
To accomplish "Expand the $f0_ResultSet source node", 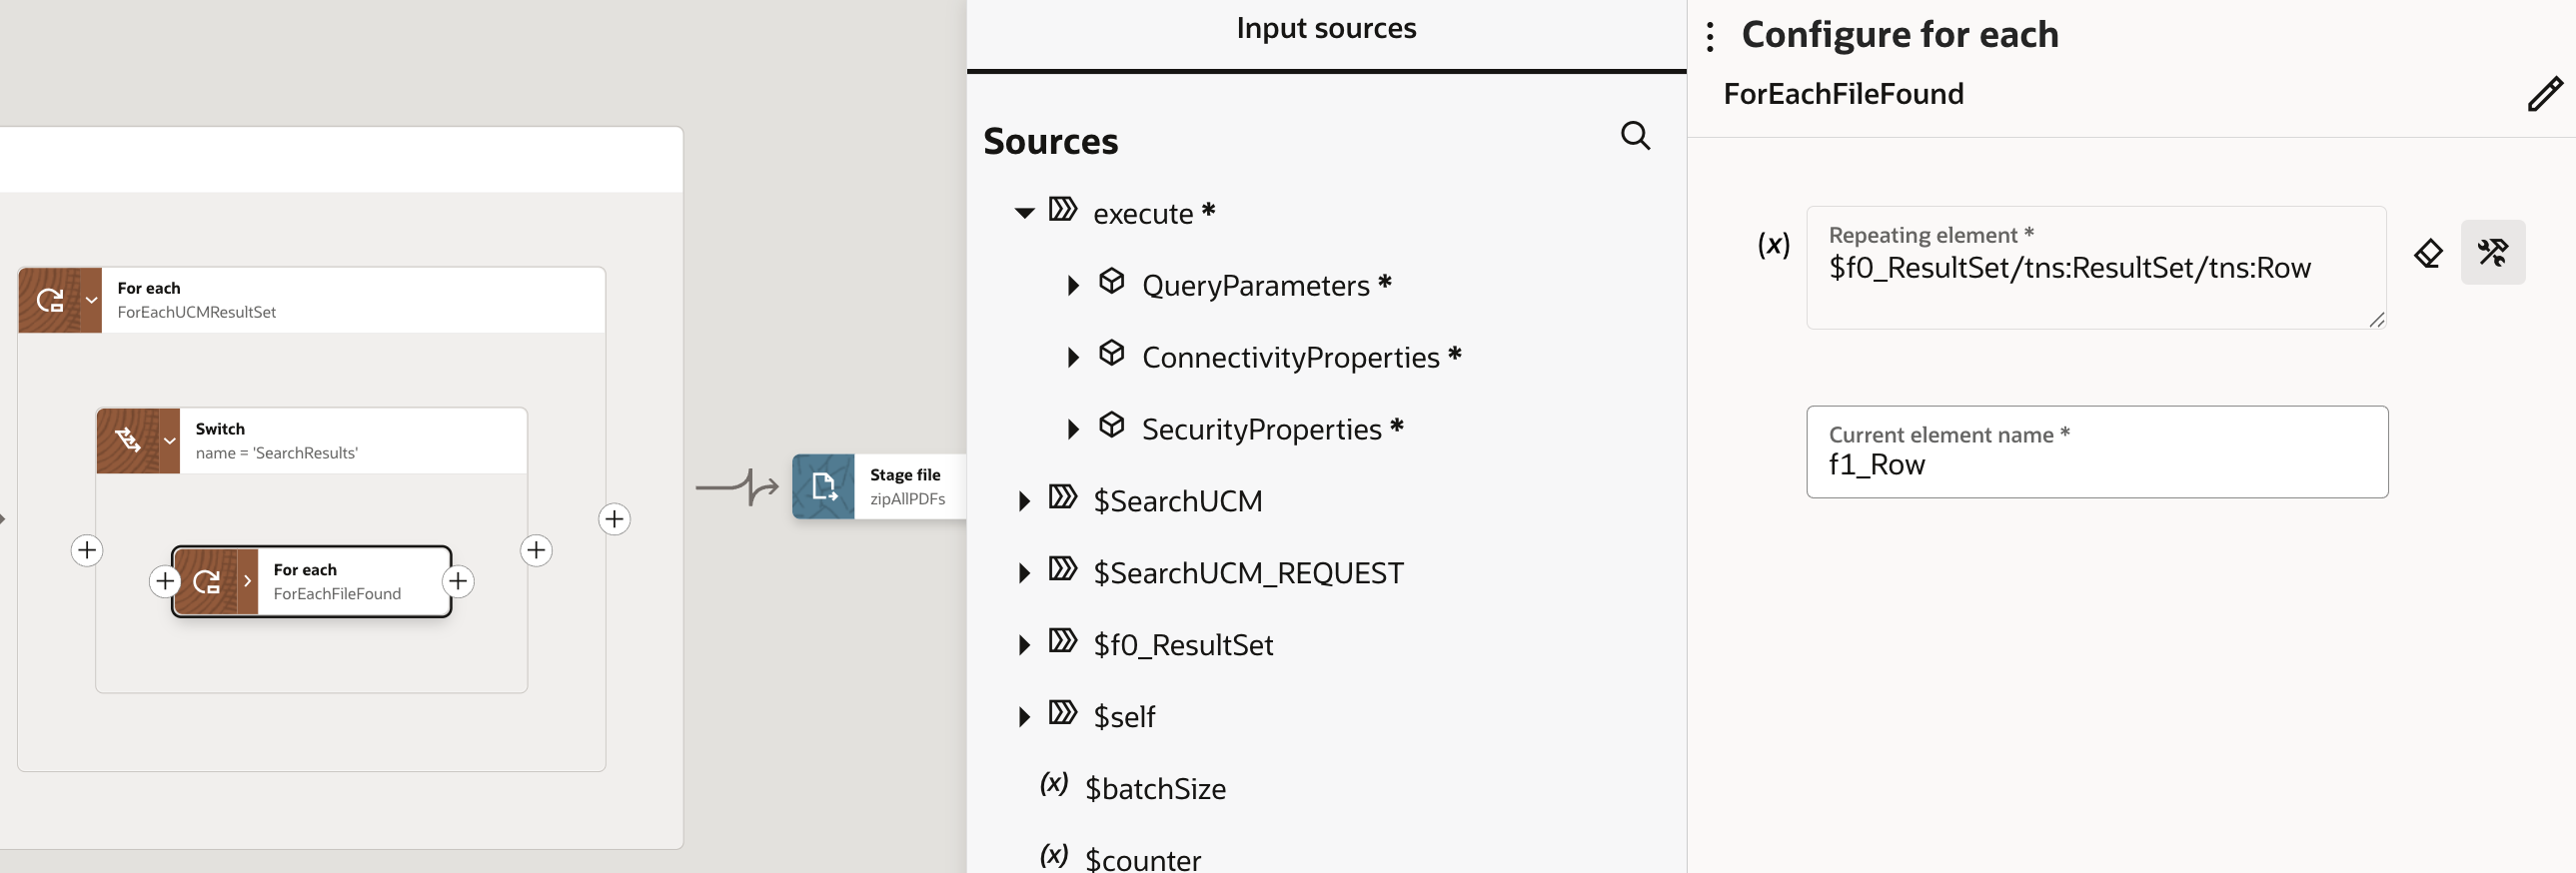I will 1024,645.
